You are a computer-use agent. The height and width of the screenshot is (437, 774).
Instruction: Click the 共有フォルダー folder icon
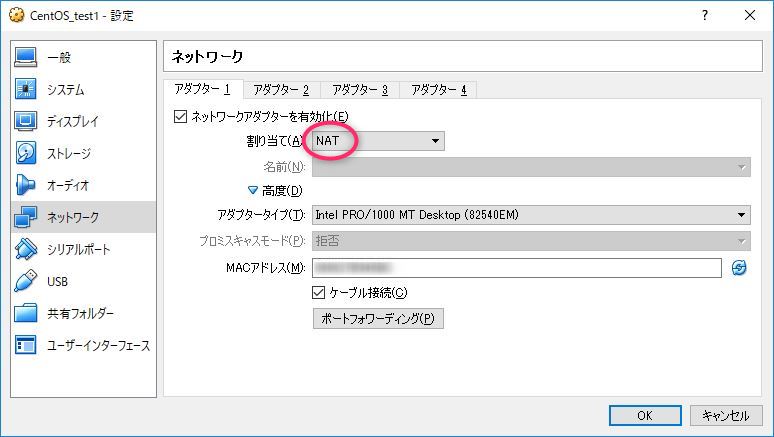(x=25, y=313)
